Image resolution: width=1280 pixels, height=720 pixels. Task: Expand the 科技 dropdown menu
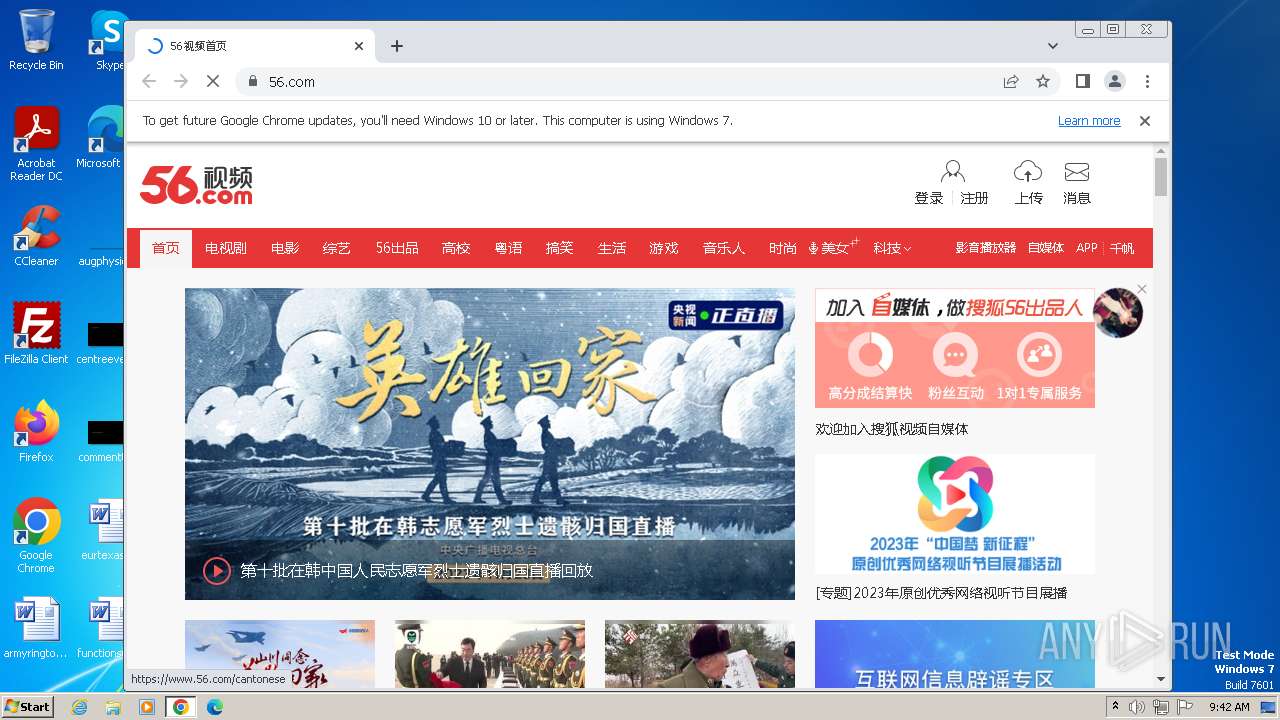click(892, 248)
